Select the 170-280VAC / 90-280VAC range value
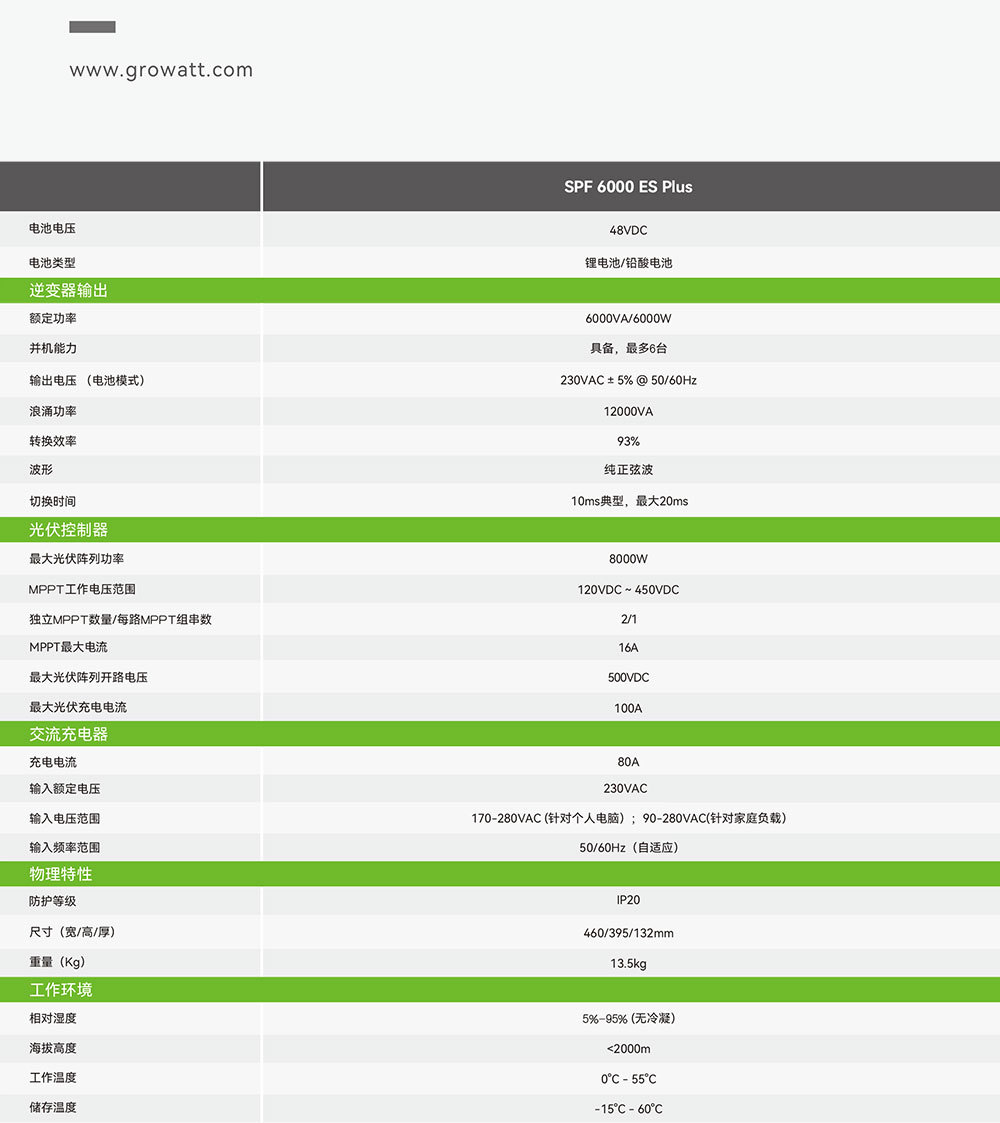The image size is (1000, 1123). coord(628,819)
